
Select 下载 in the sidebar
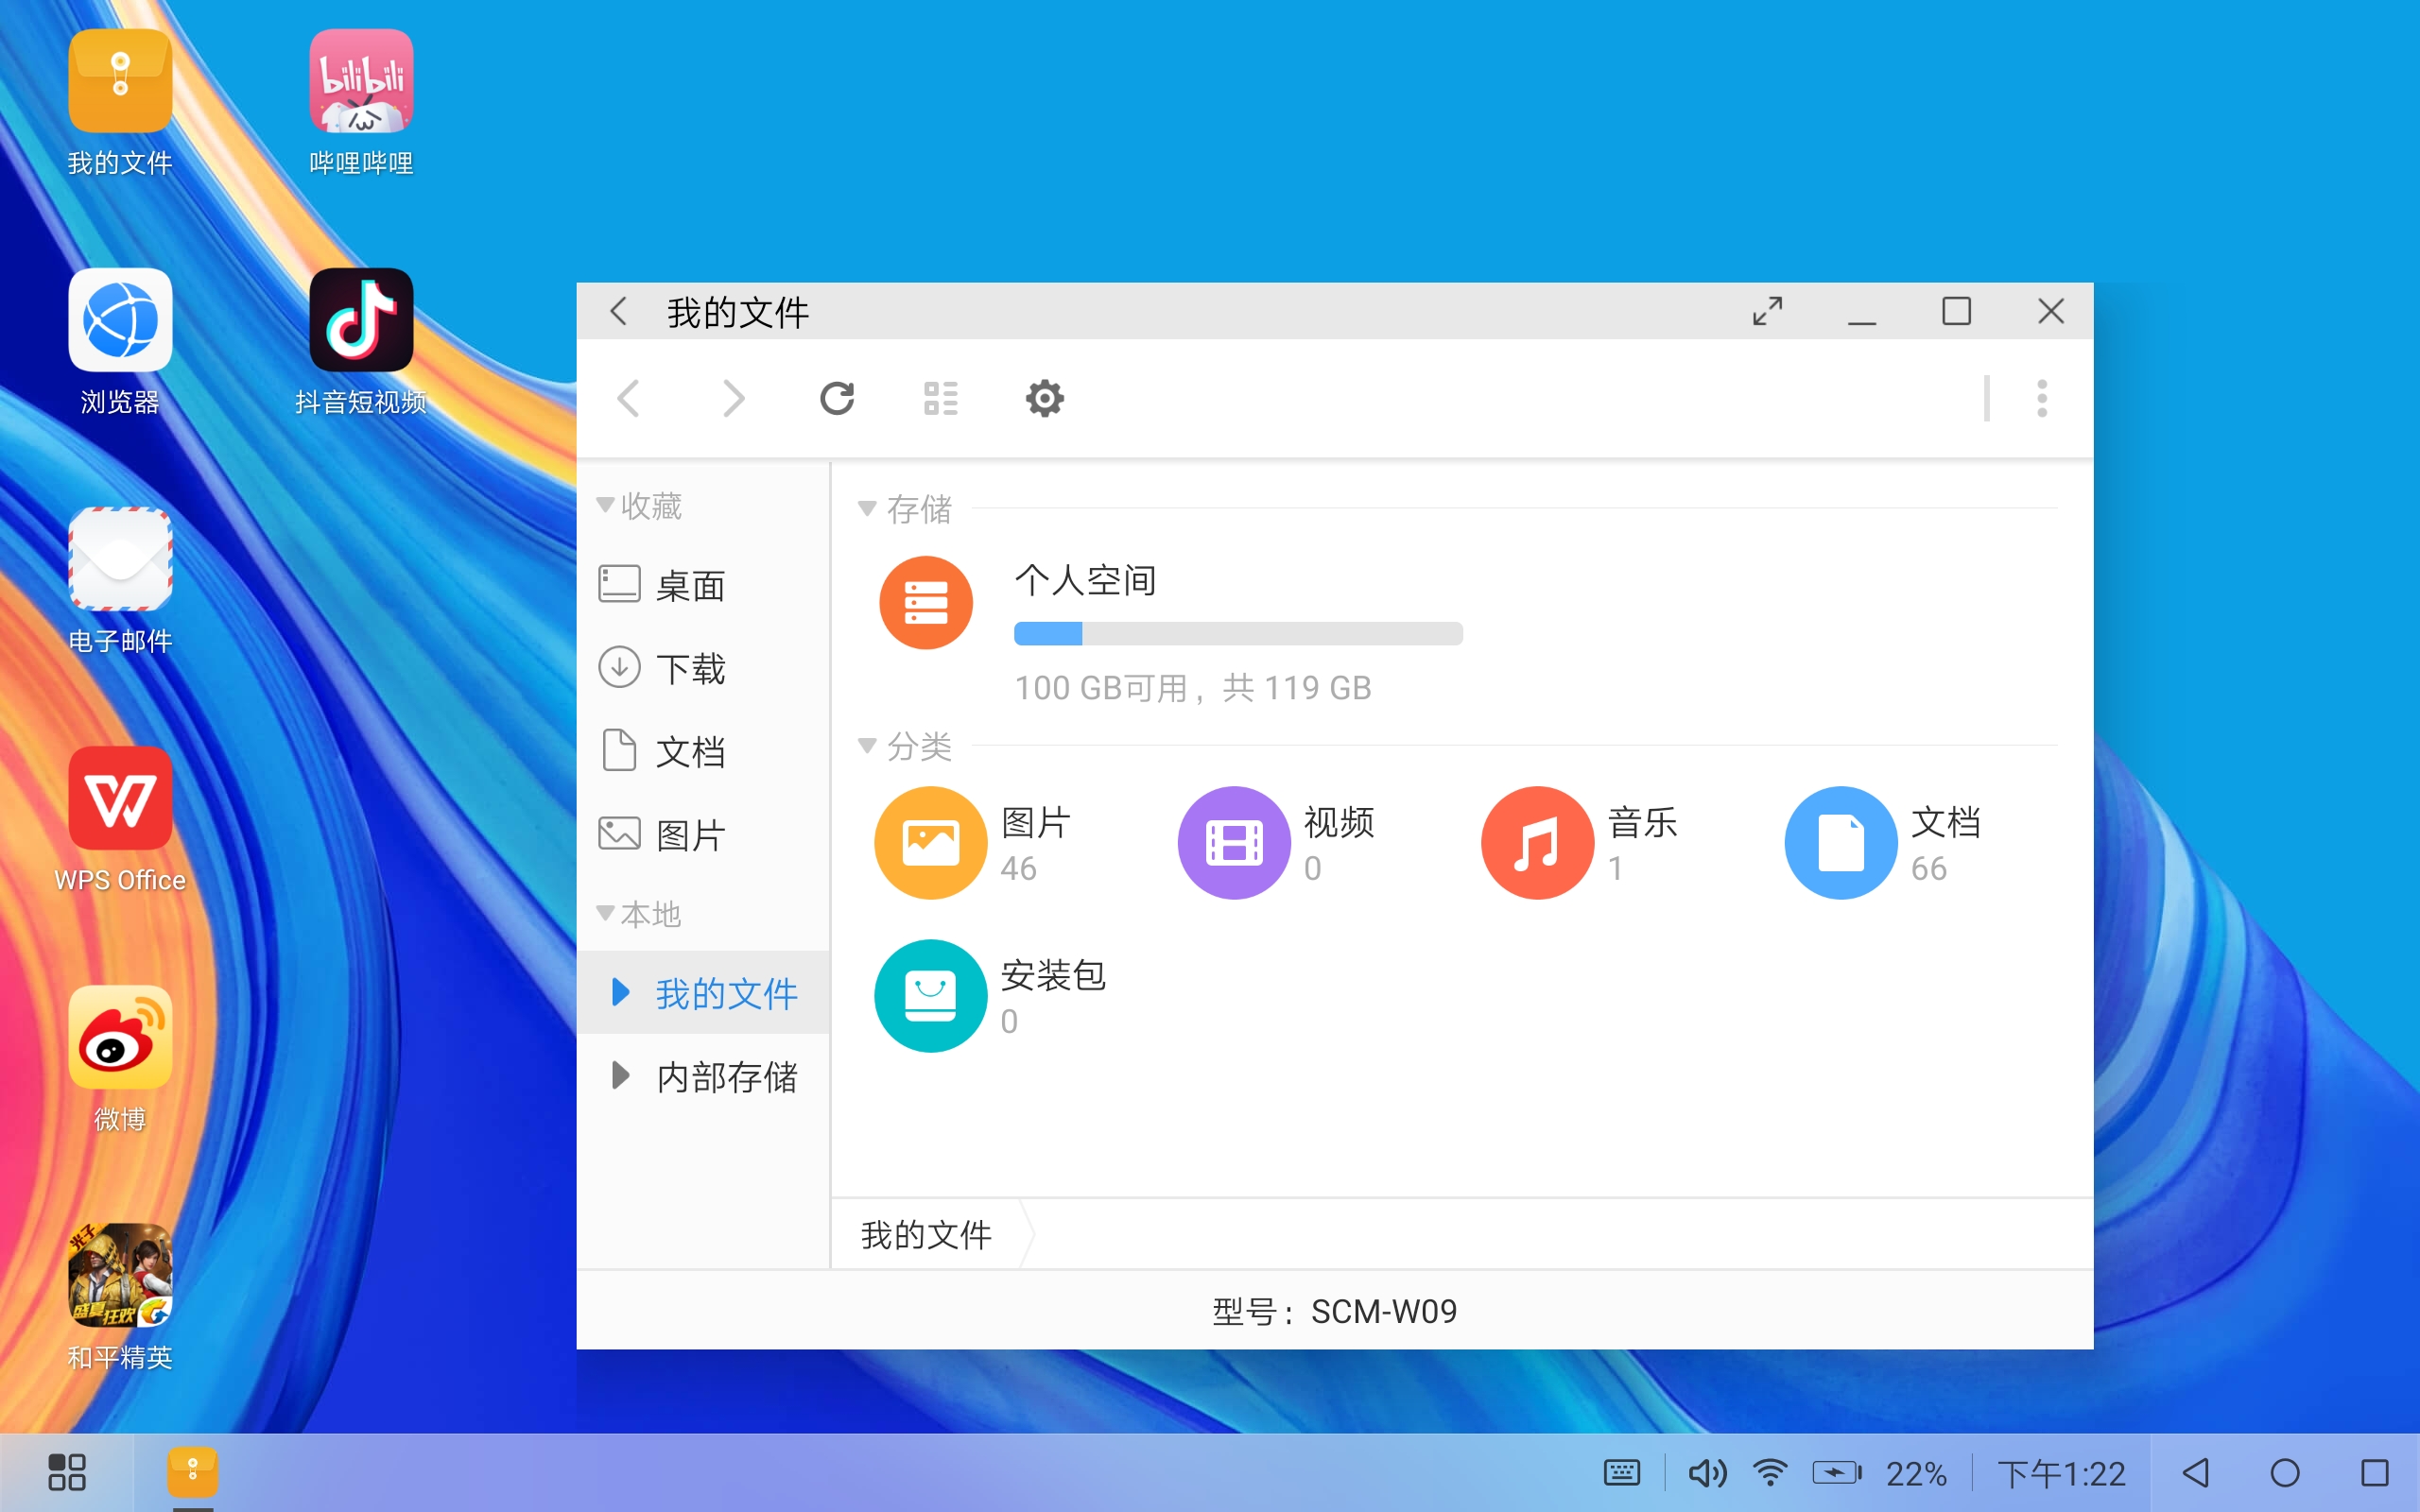(x=690, y=668)
